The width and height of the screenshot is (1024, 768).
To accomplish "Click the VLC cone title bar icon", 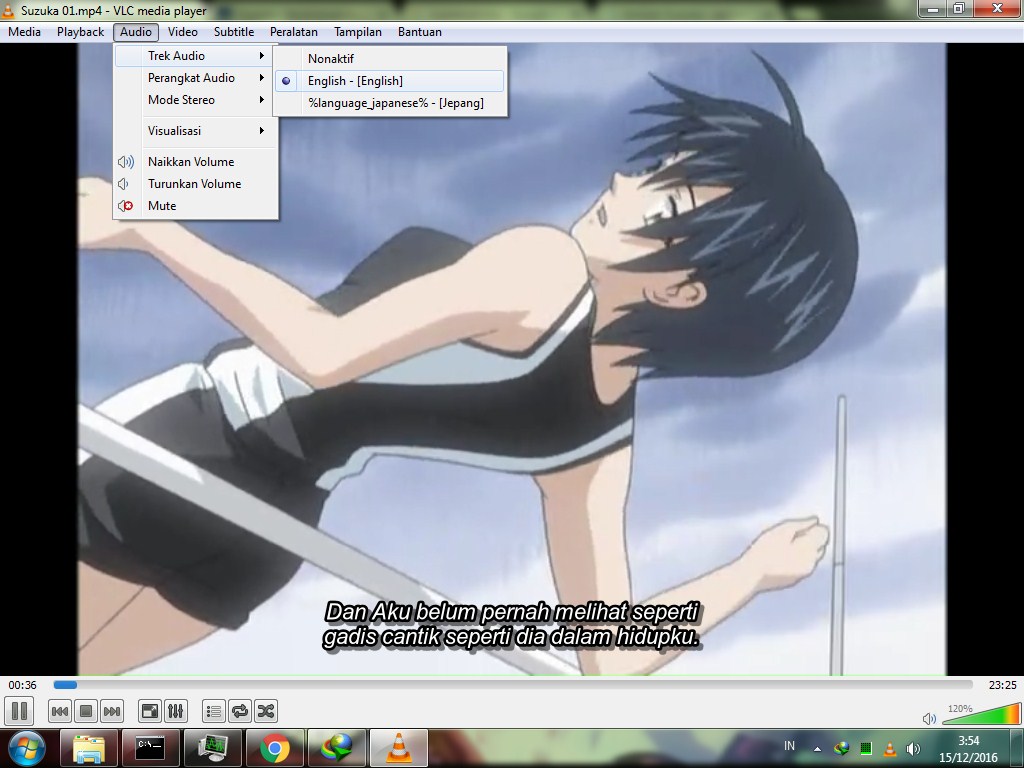I will click(x=8, y=10).
